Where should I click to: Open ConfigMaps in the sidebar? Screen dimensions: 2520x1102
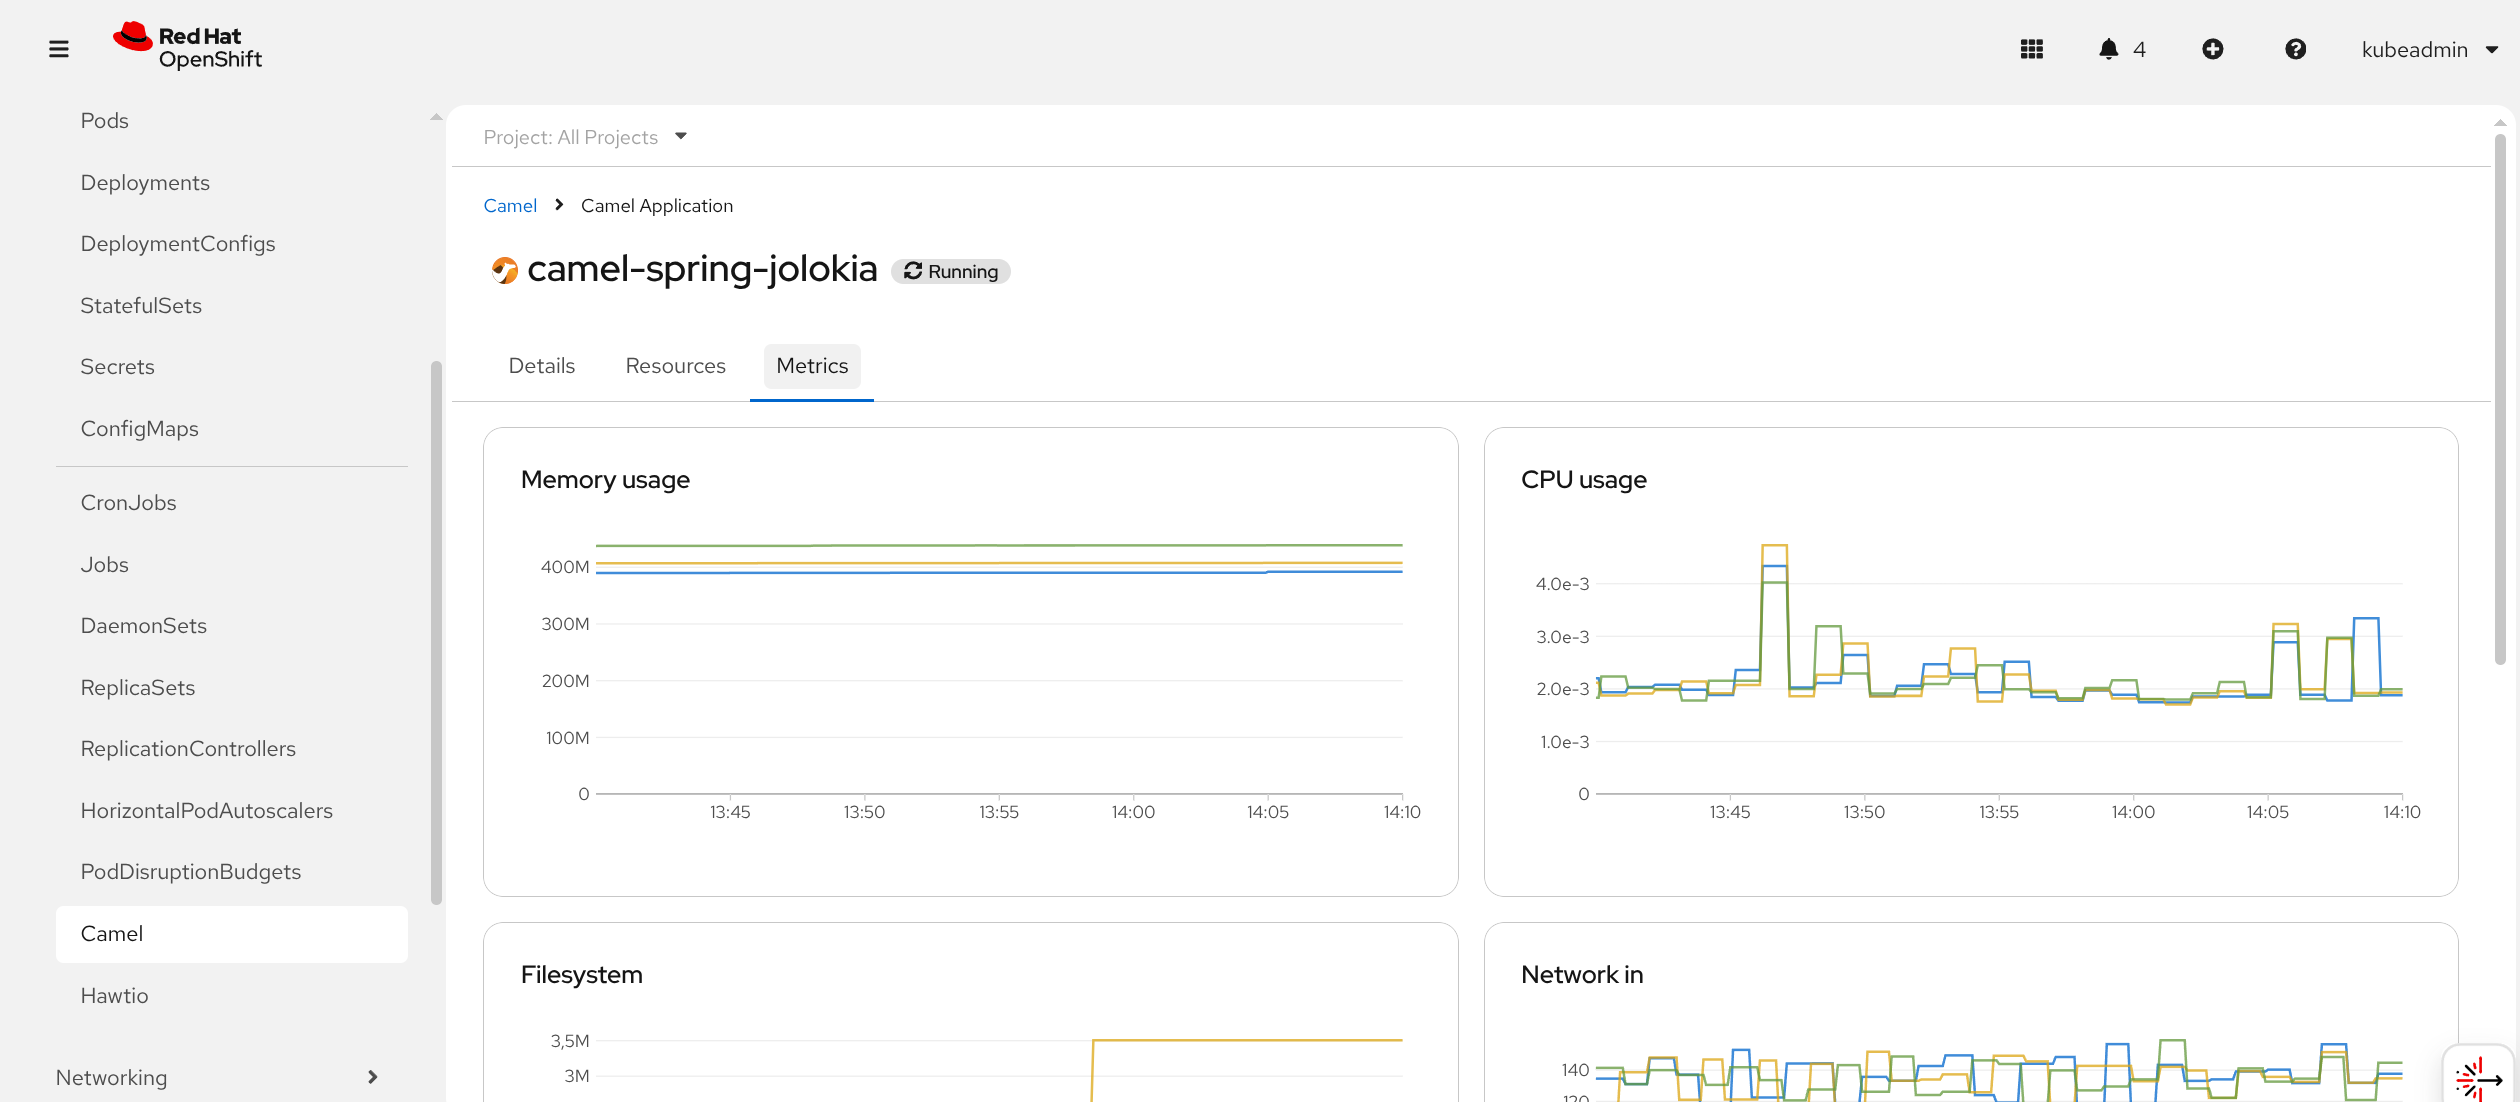tap(139, 428)
